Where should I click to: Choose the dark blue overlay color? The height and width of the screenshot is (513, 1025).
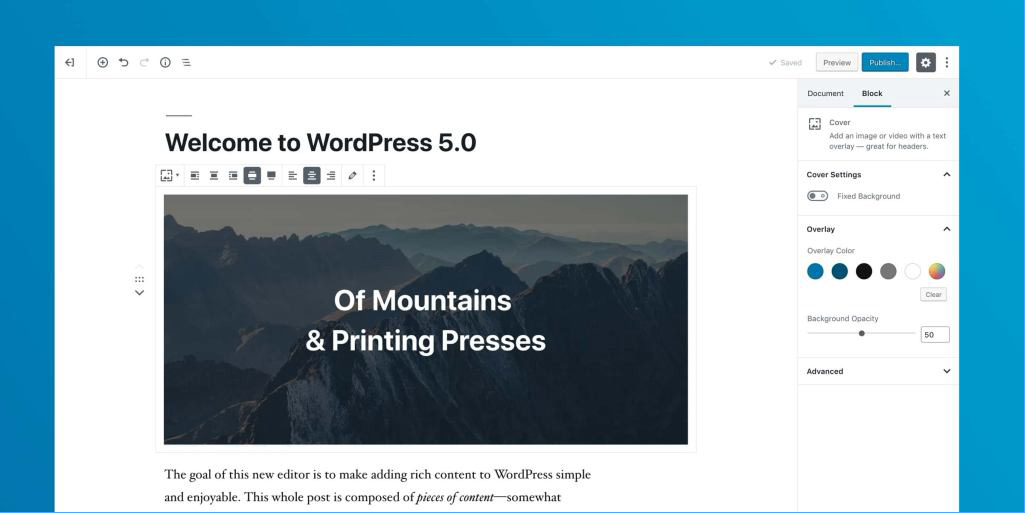pyautogui.click(x=839, y=271)
